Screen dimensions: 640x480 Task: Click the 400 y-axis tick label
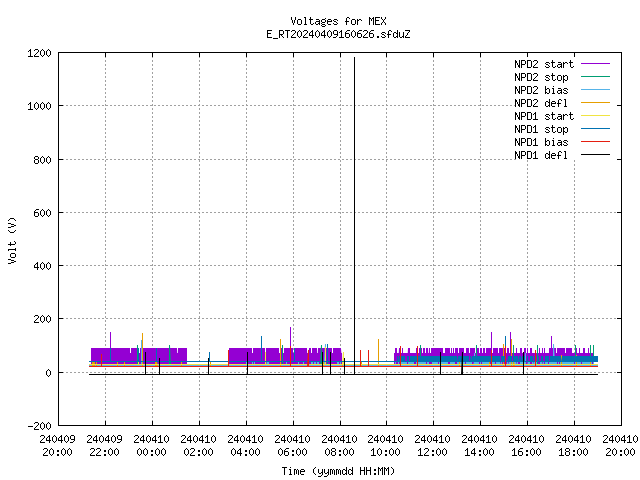pos(42,266)
